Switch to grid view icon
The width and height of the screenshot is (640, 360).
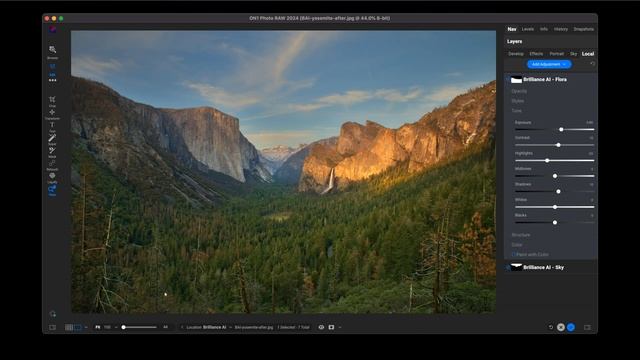point(69,327)
